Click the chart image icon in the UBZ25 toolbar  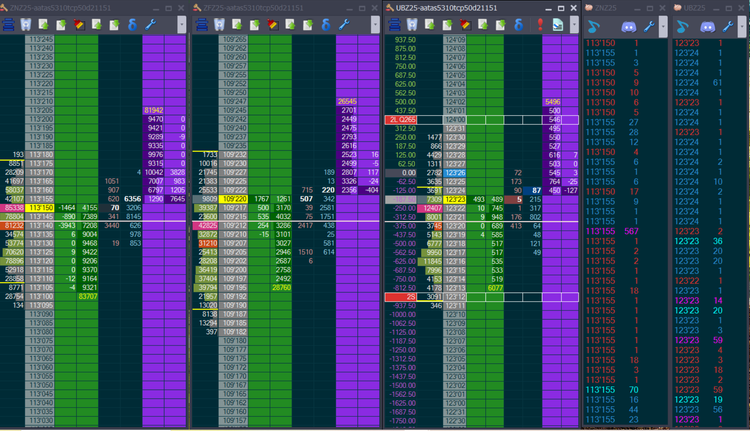(558, 23)
